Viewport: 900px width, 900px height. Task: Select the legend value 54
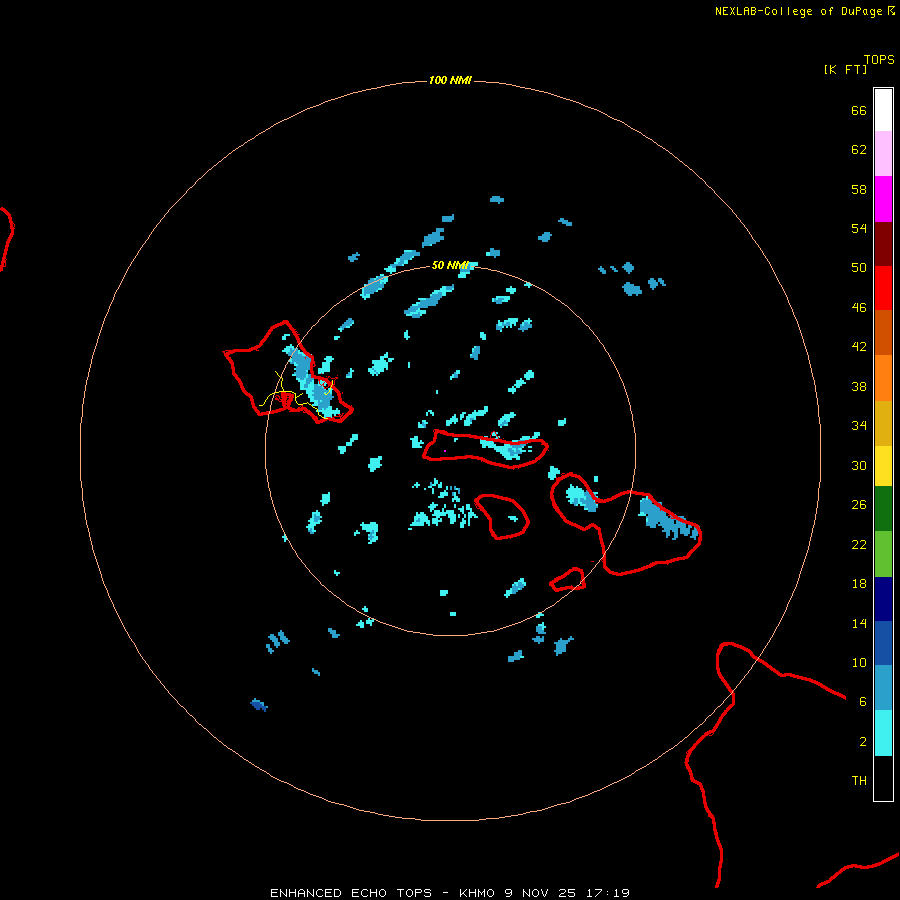click(x=859, y=228)
